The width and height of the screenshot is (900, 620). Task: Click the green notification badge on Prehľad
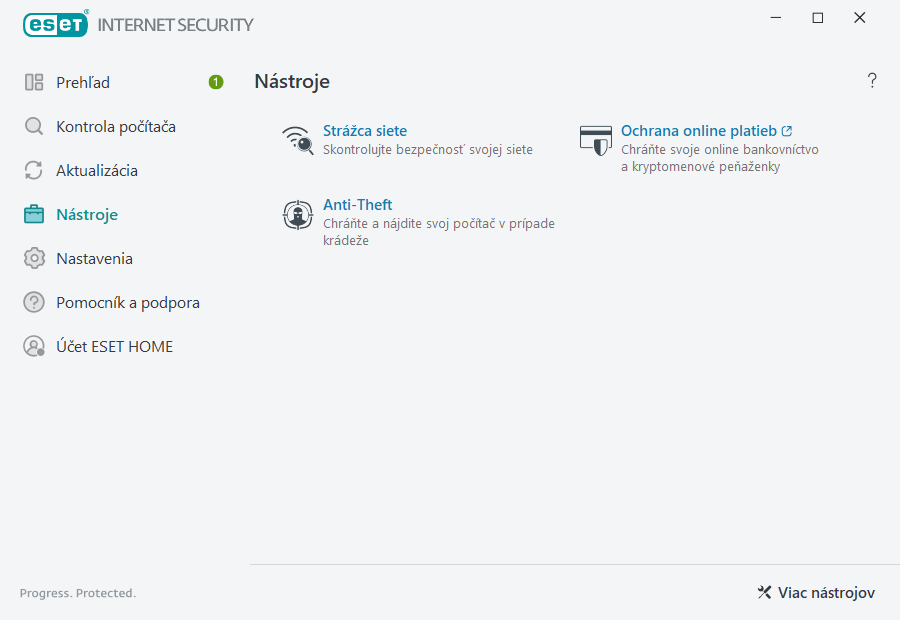[215, 82]
